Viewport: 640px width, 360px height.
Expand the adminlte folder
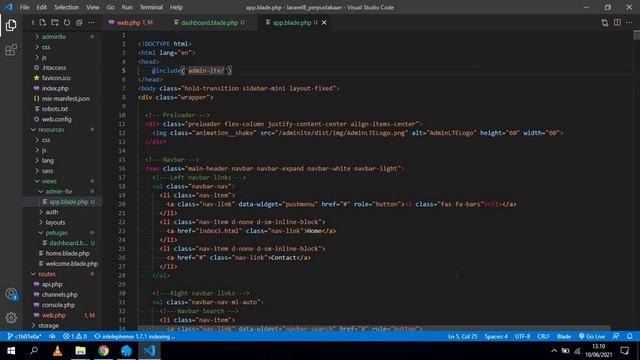(53, 37)
